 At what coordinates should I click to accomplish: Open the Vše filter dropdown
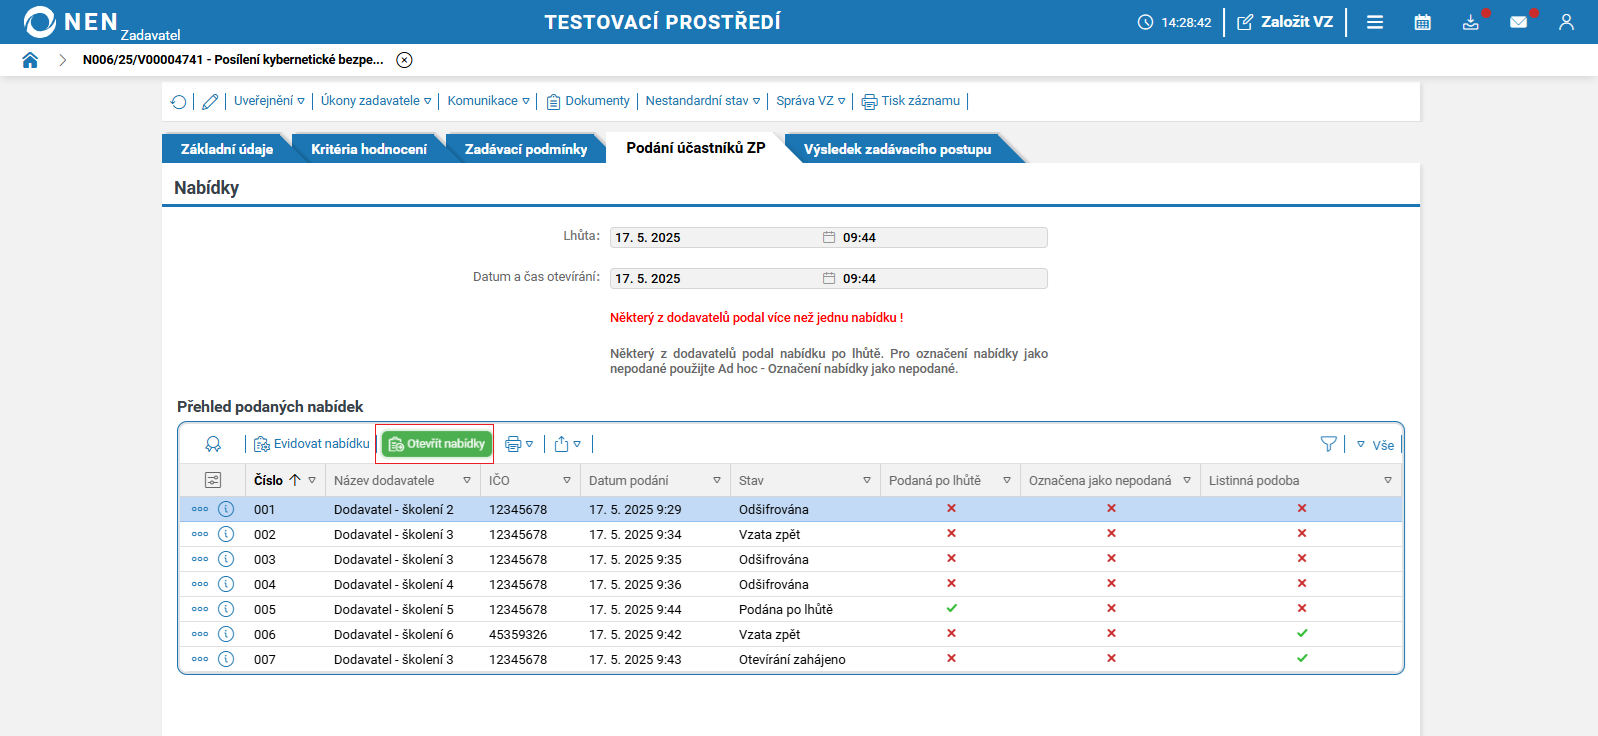tap(1375, 445)
